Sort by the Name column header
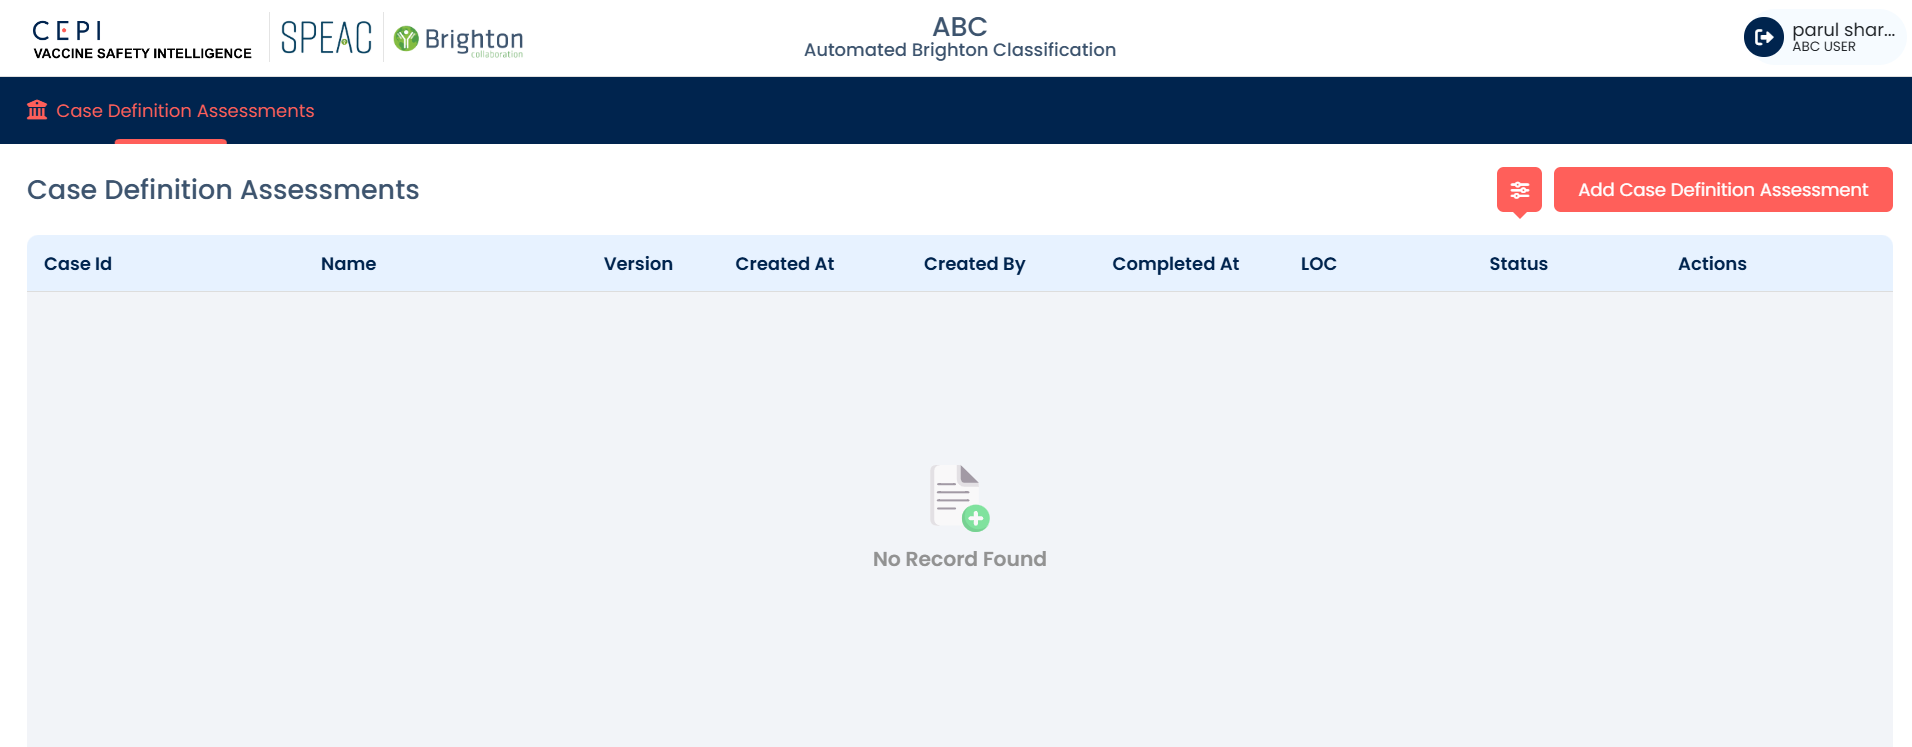This screenshot has height=747, width=1912. tap(348, 264)
